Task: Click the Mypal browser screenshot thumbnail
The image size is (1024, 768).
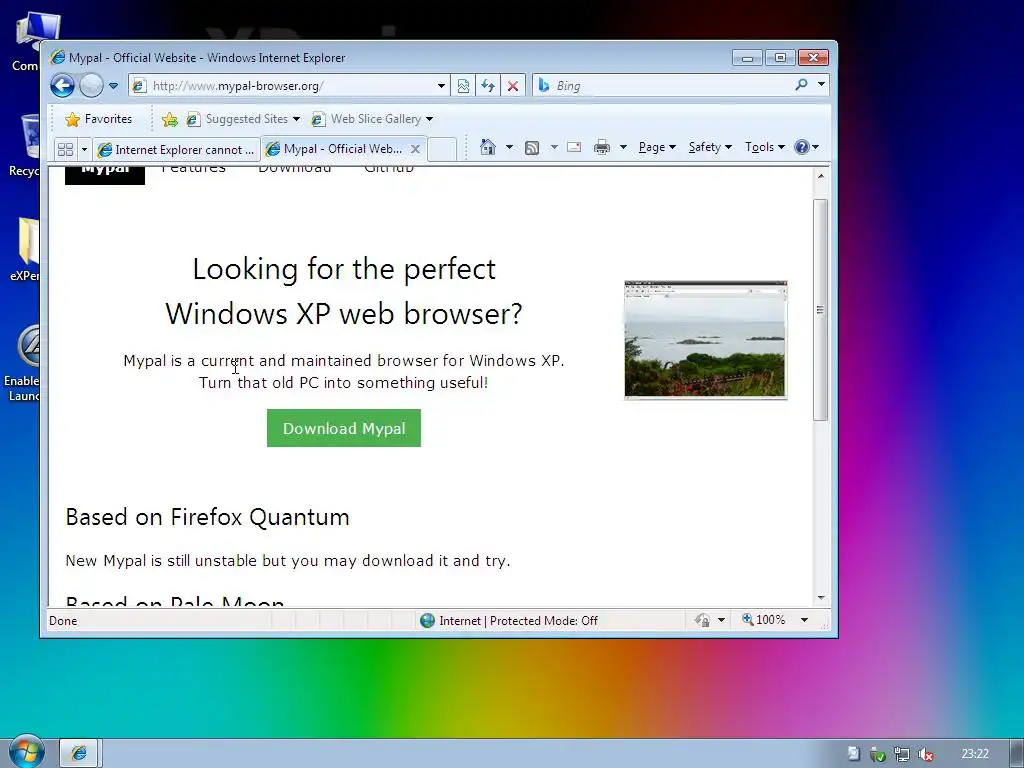Action: [x=706, y=340]
